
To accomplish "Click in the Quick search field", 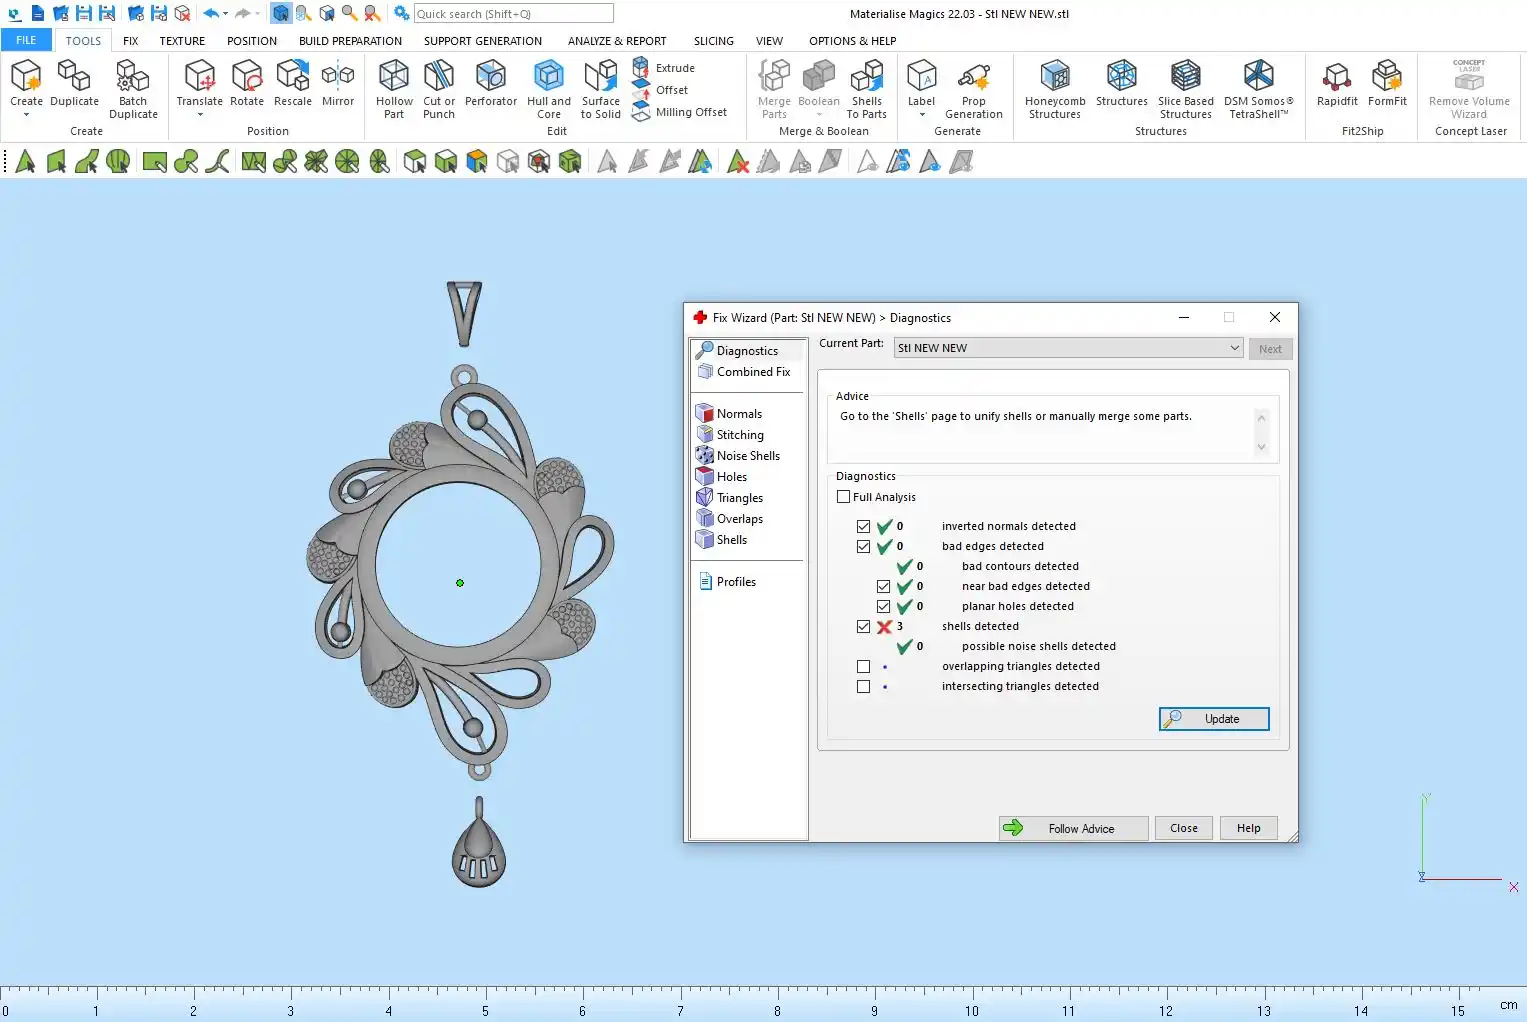I will (513, 14).
